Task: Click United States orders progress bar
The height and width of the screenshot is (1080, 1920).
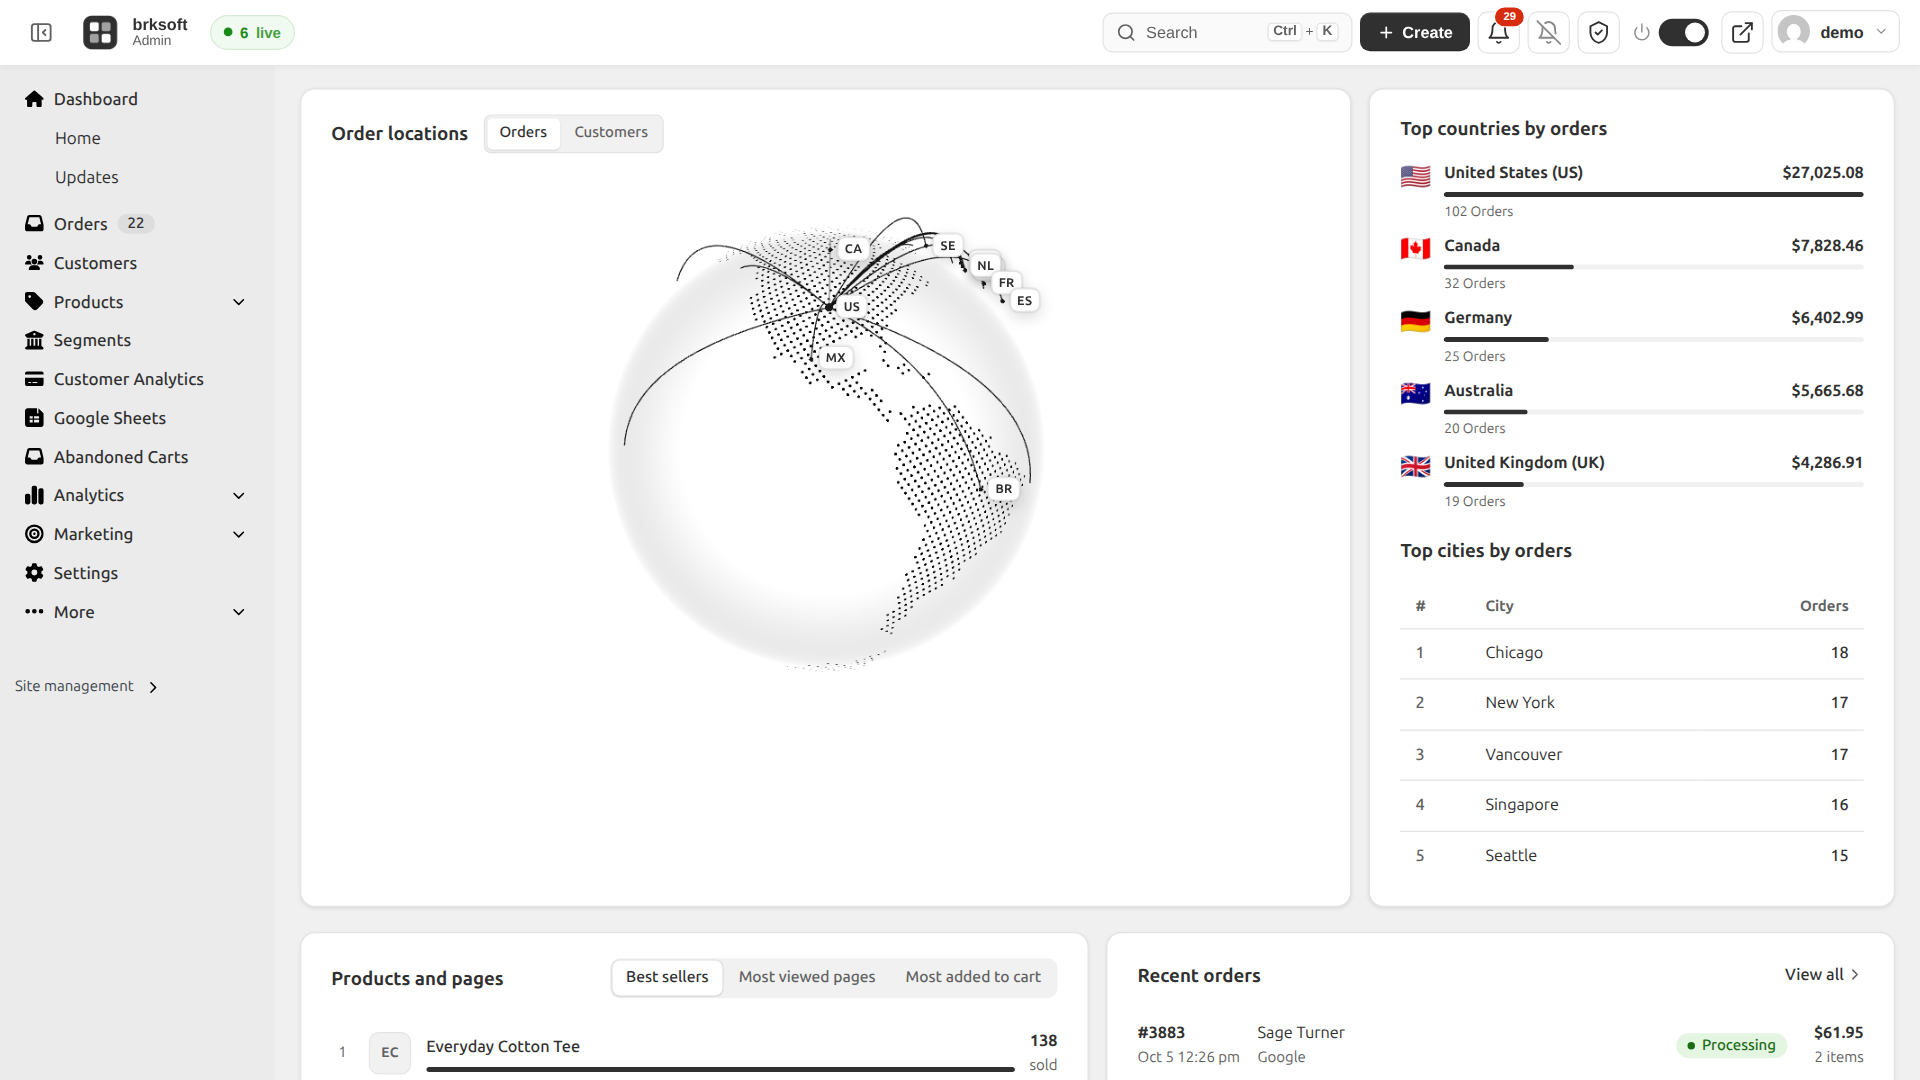Action: 1653,195
